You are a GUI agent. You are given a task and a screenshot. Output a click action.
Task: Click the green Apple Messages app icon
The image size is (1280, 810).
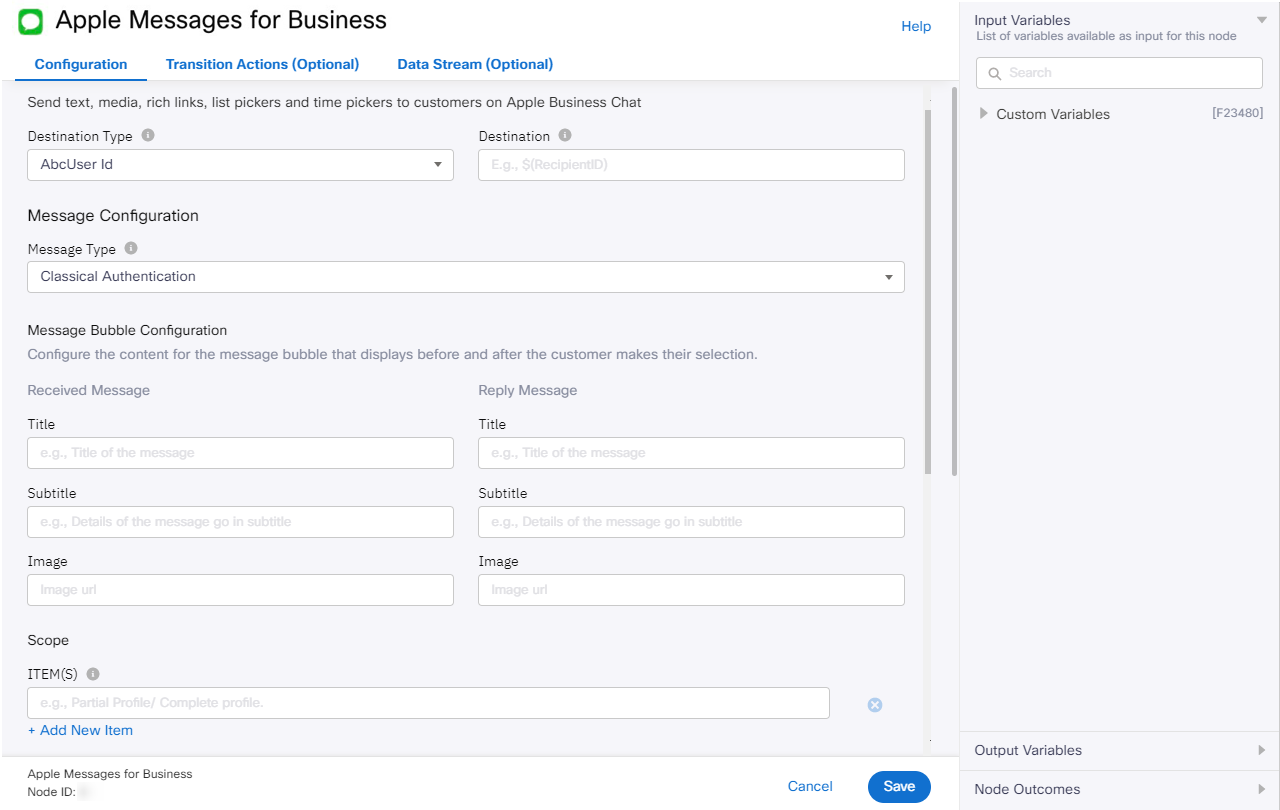(31, 22)
